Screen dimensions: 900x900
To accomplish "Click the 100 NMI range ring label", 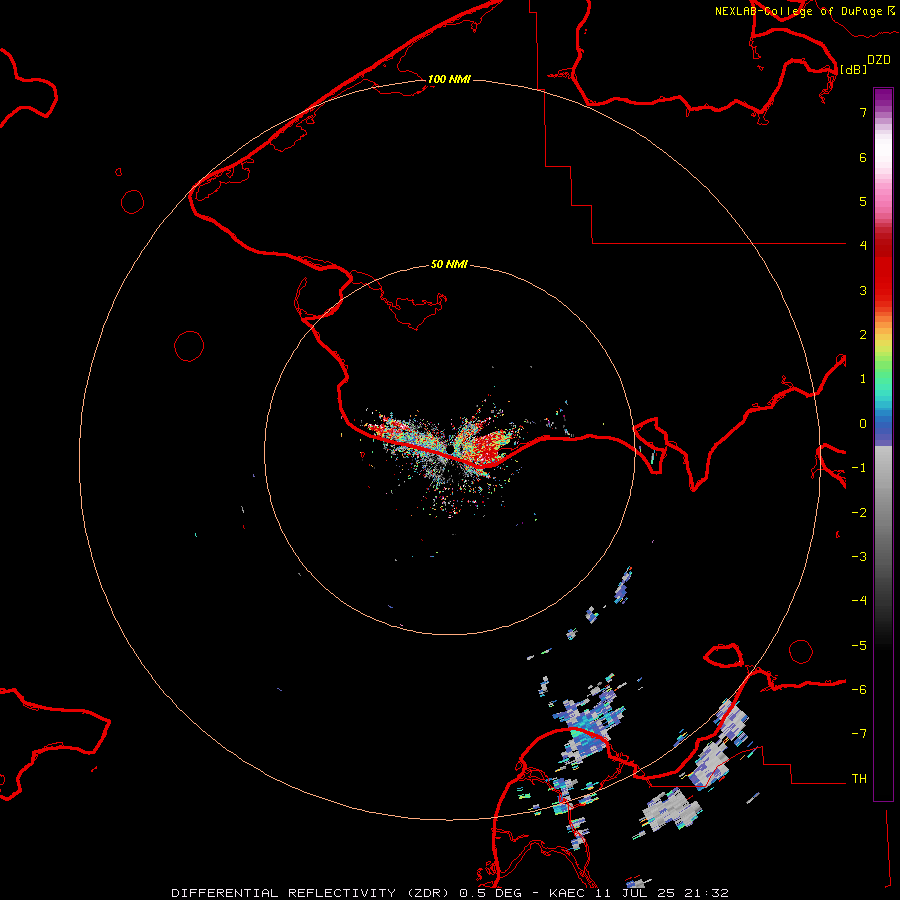I will (449, 79).
